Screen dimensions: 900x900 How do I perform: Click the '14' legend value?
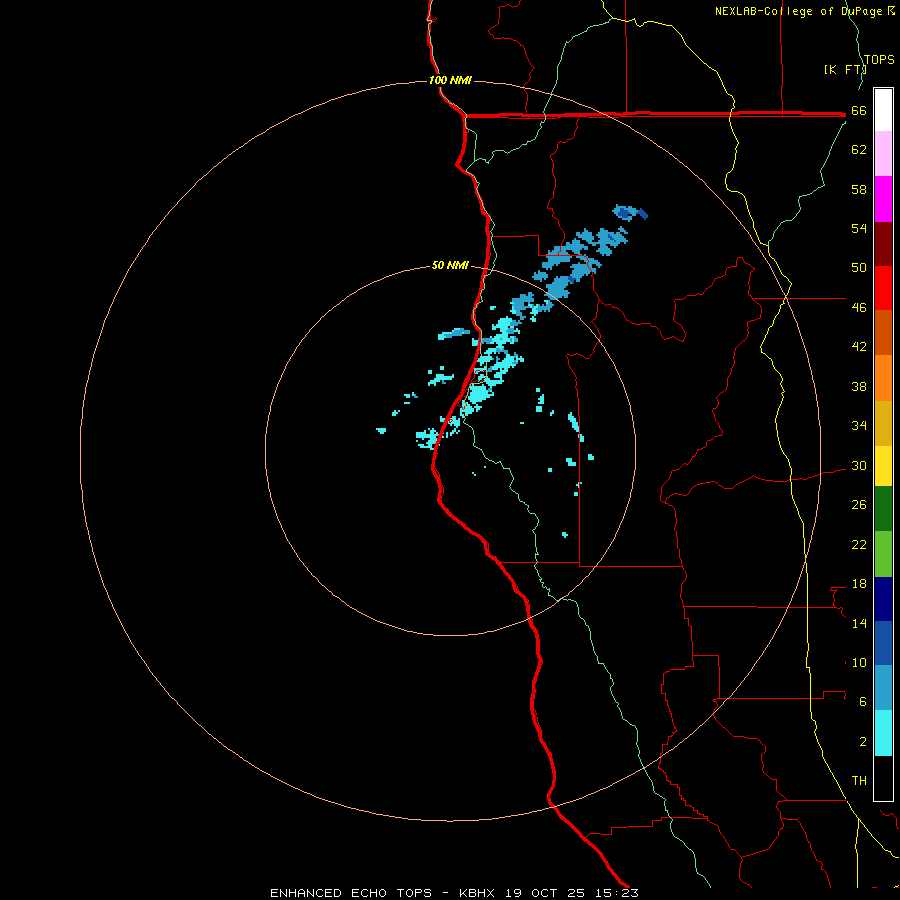[859, 623]
